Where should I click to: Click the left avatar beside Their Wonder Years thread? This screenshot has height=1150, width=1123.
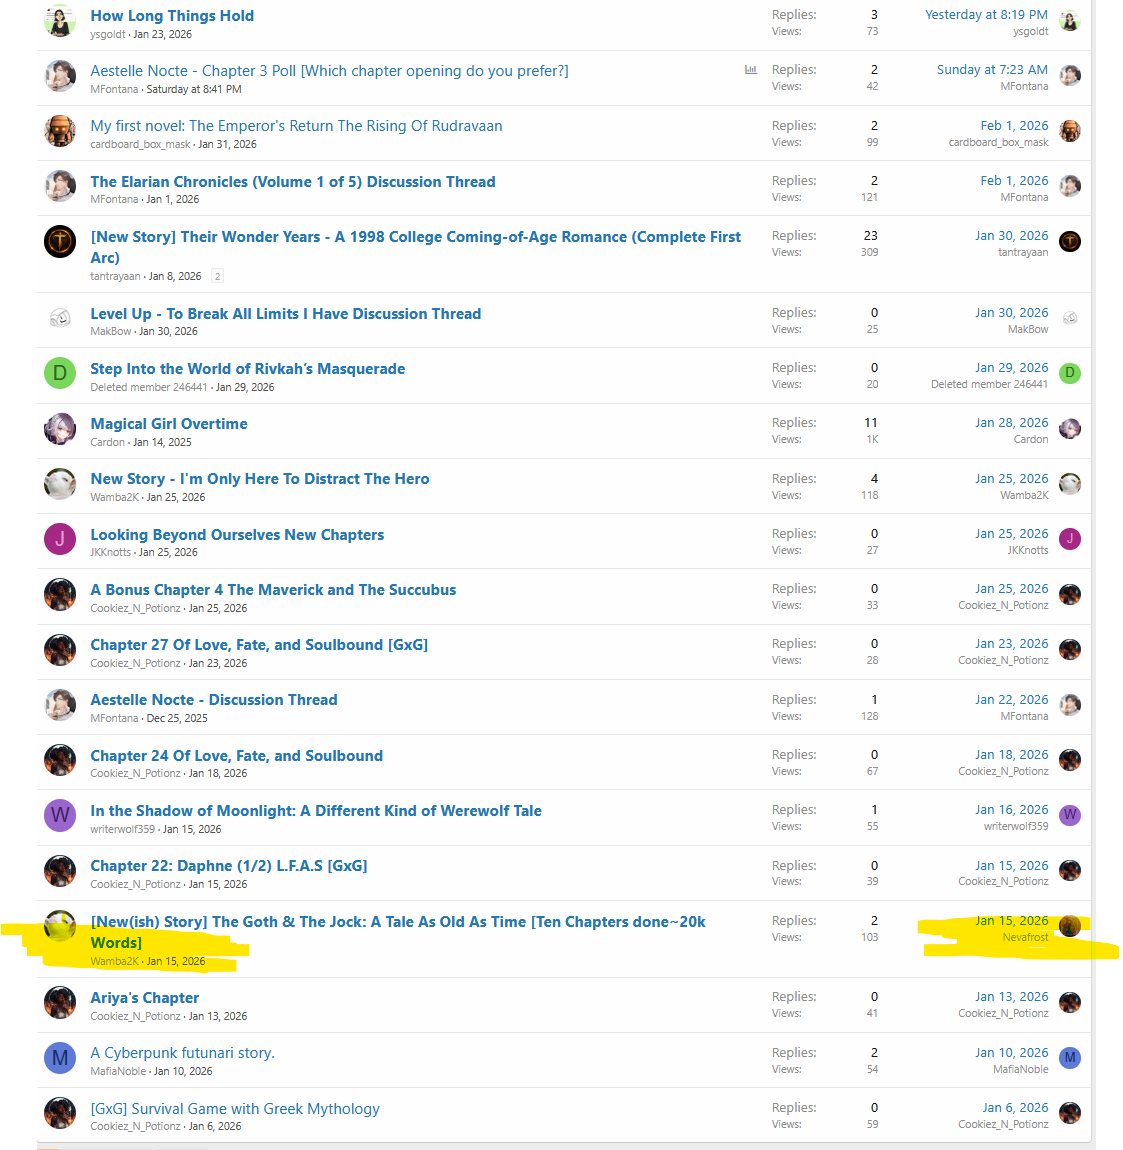[60, 242]
